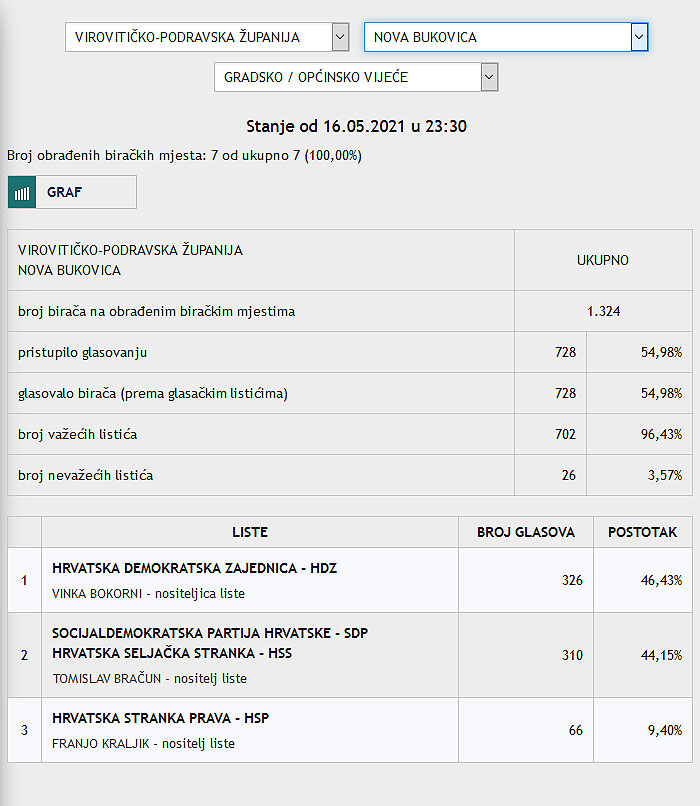Click the BROJ GLASOVA column header
Screen dimensions: 700x806
526,532
